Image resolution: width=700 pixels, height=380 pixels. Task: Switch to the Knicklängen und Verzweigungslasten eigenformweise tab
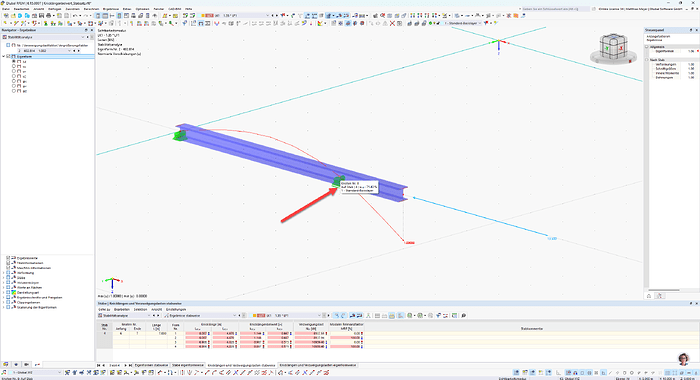(317, 365)
